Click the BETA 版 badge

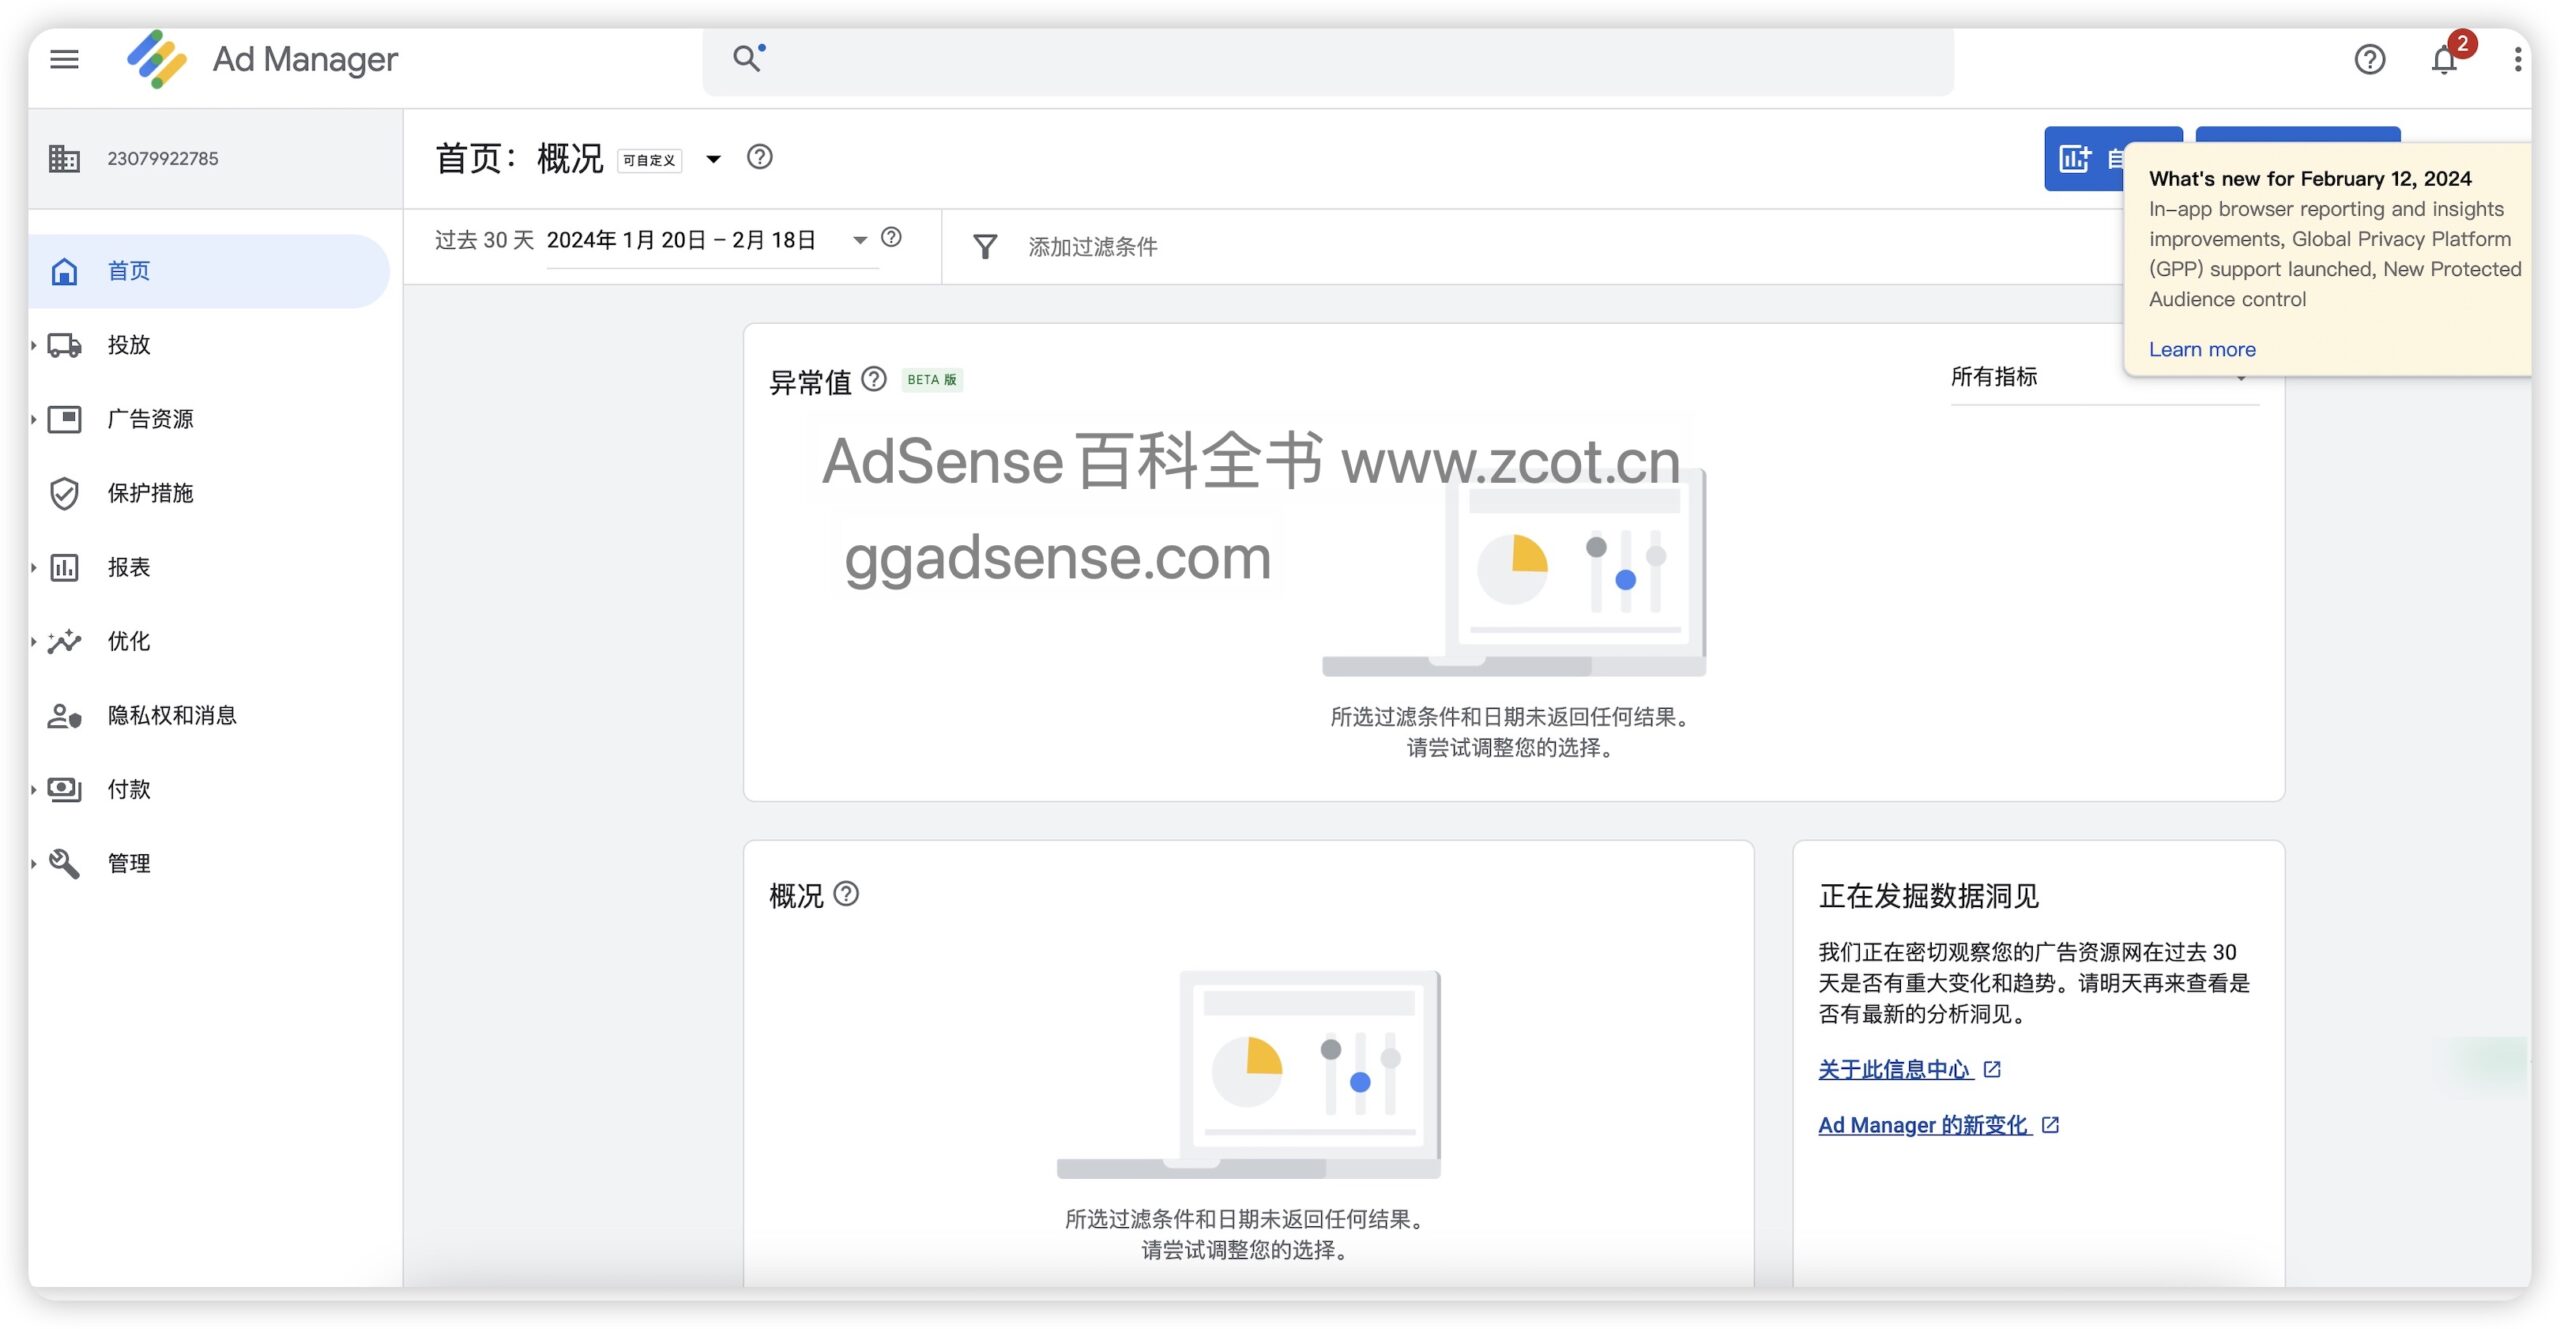931,380
